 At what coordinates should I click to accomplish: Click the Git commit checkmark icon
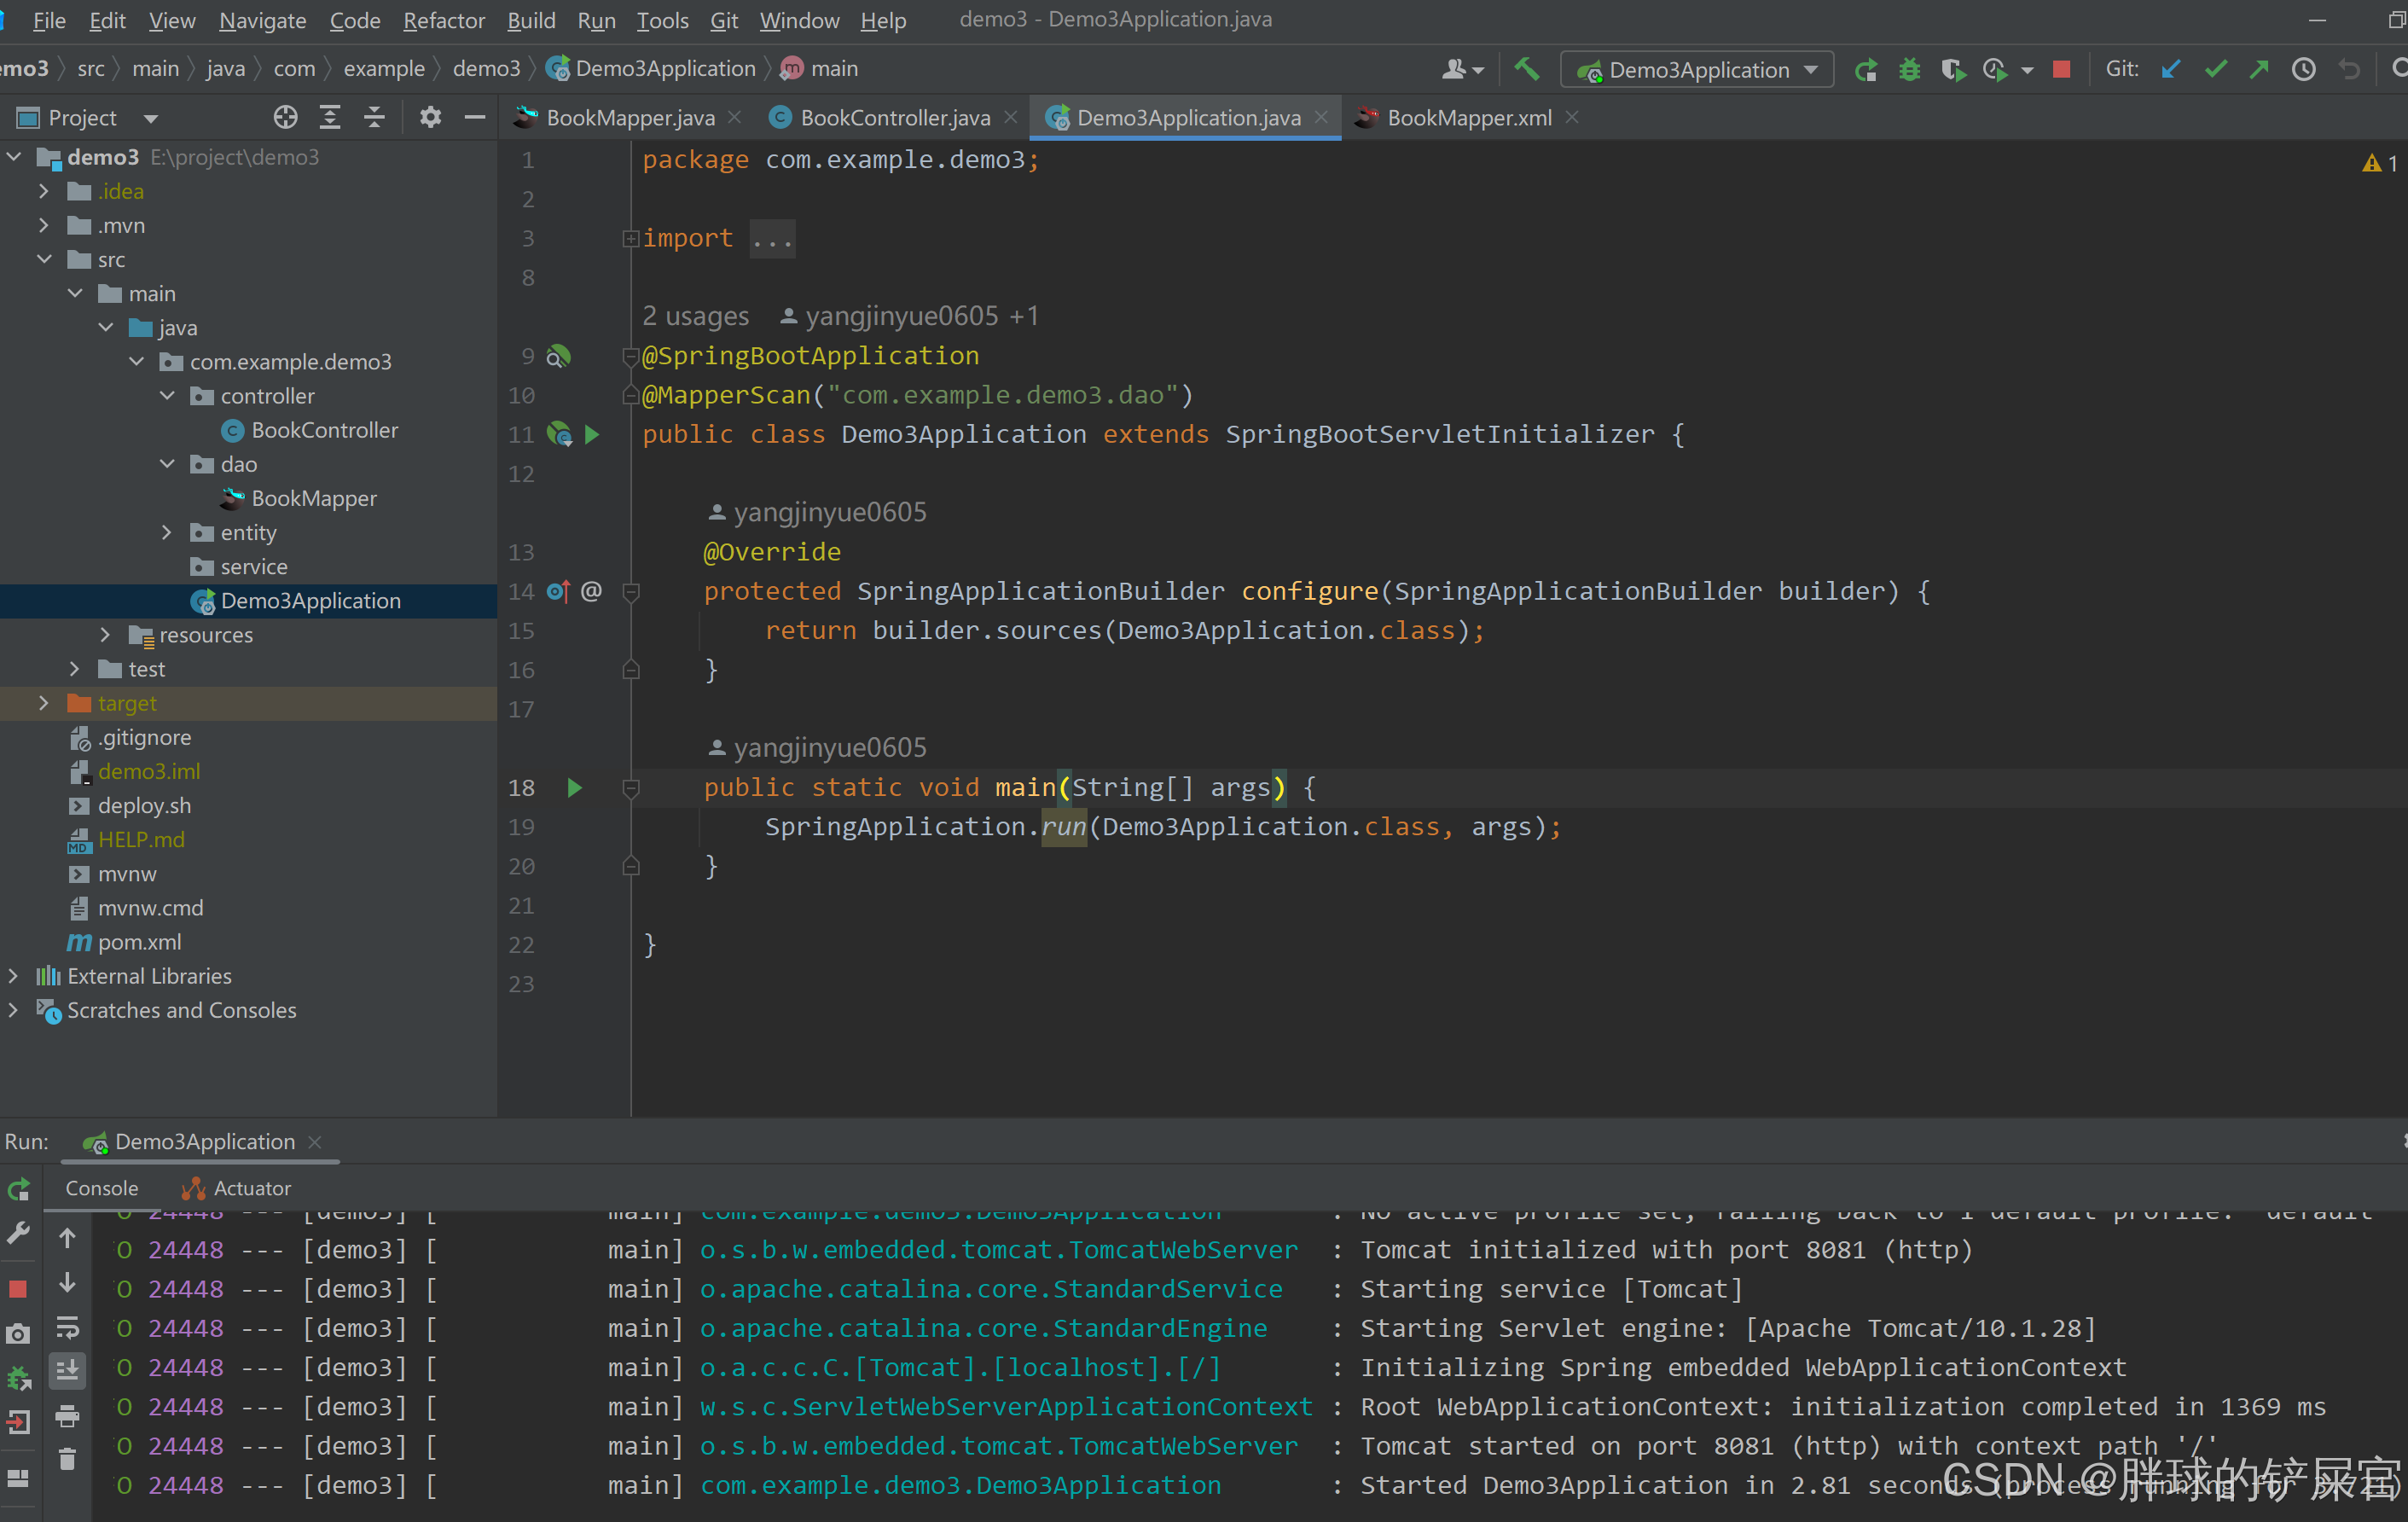[x=2215, y=69]
